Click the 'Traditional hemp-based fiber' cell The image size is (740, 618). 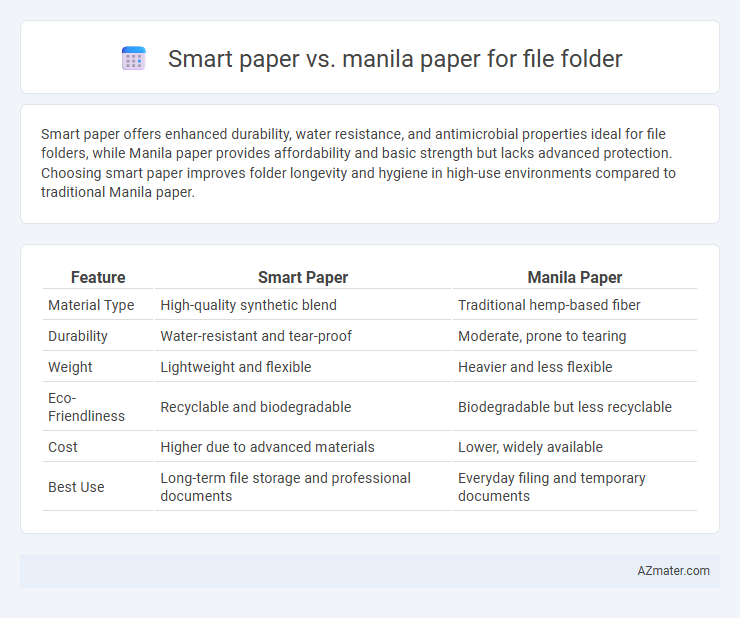click(549, 305)
